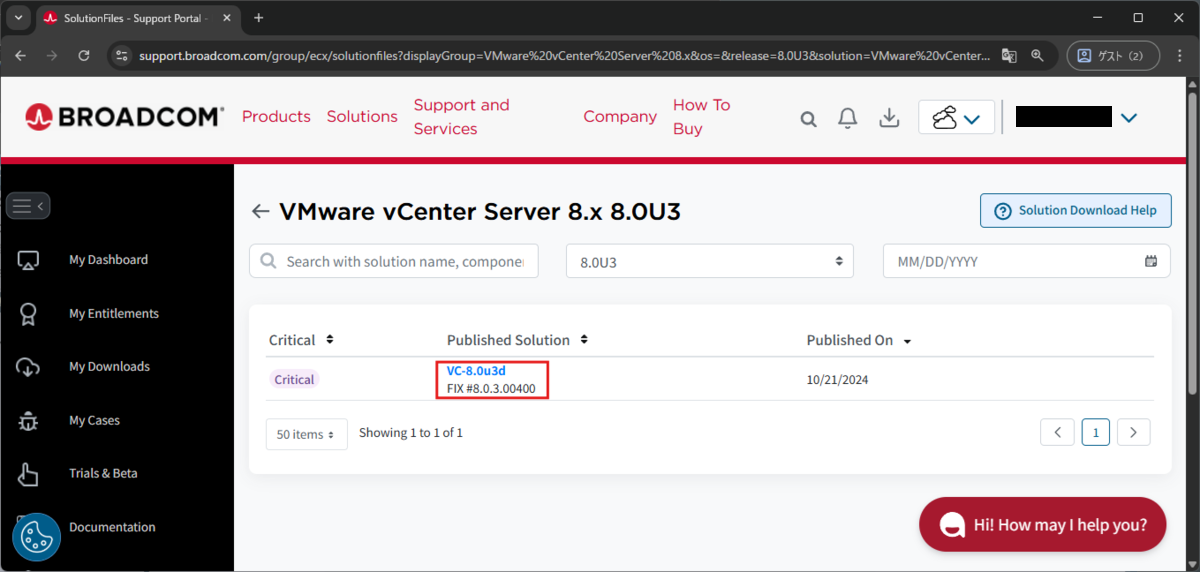Image resolution: width=1200 pixels, height=572 pixels.
Task: Sort by the Critical column
Action: (301, 340)
